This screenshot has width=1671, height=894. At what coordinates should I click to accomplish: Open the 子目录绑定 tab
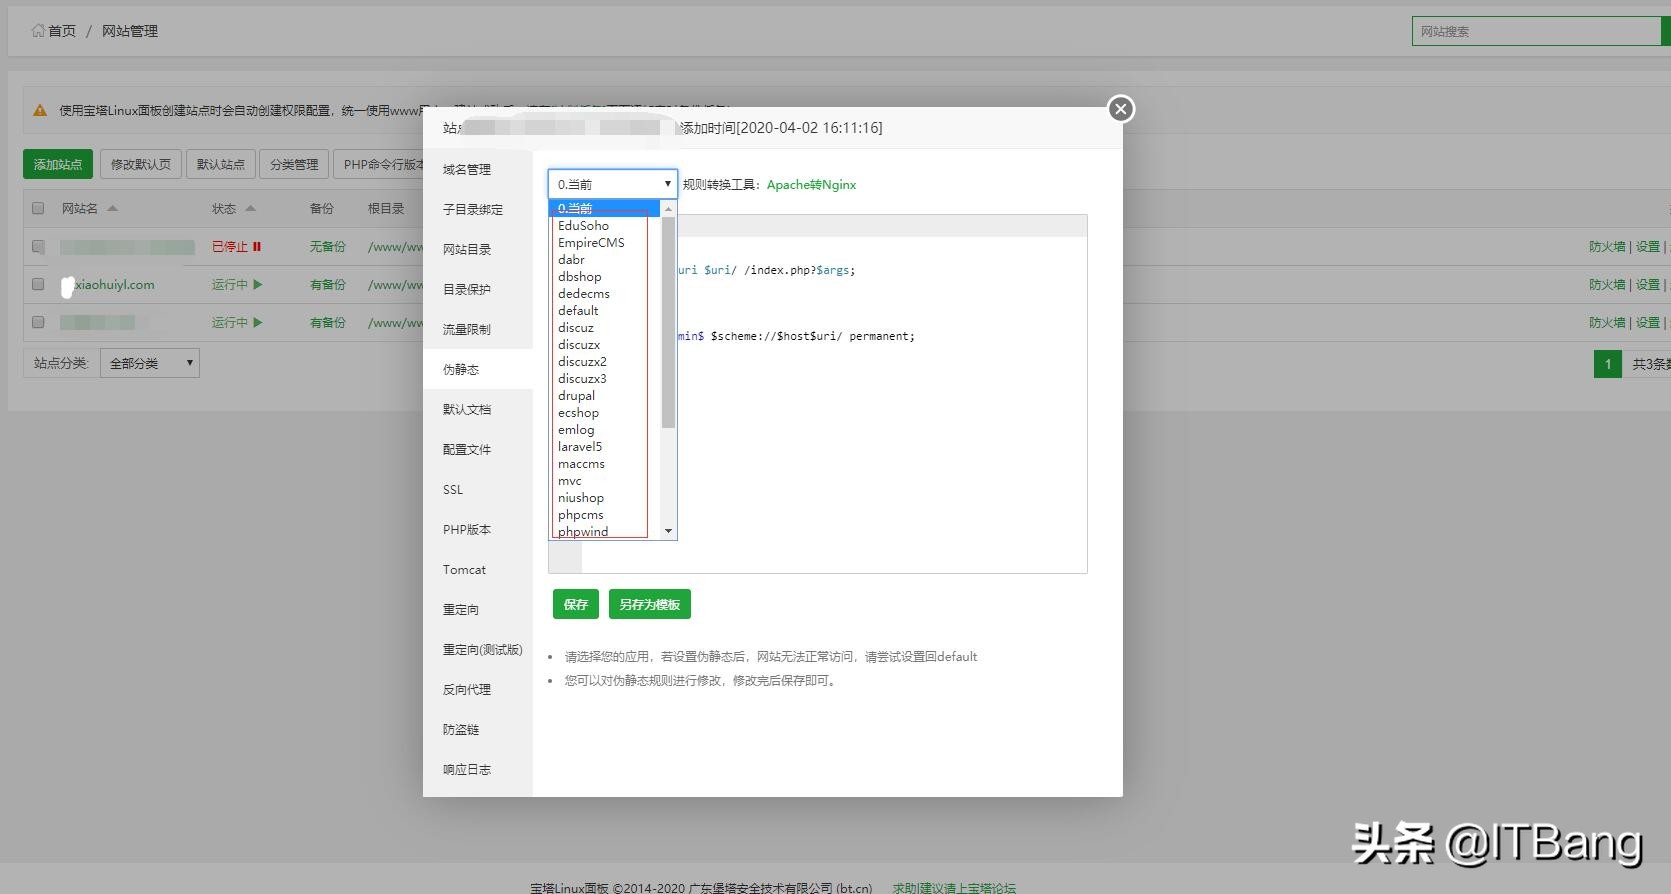click(x=478, y=209)
